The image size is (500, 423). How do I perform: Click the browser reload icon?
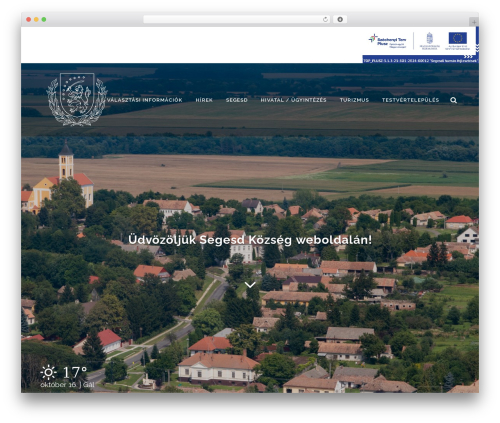[325, 20]
